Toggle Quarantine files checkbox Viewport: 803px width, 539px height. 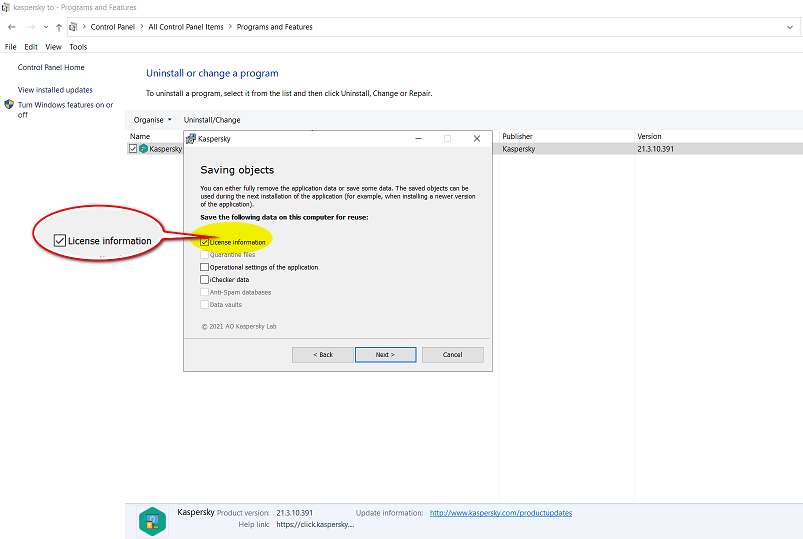pyautogui.click(x=204, y=255)
